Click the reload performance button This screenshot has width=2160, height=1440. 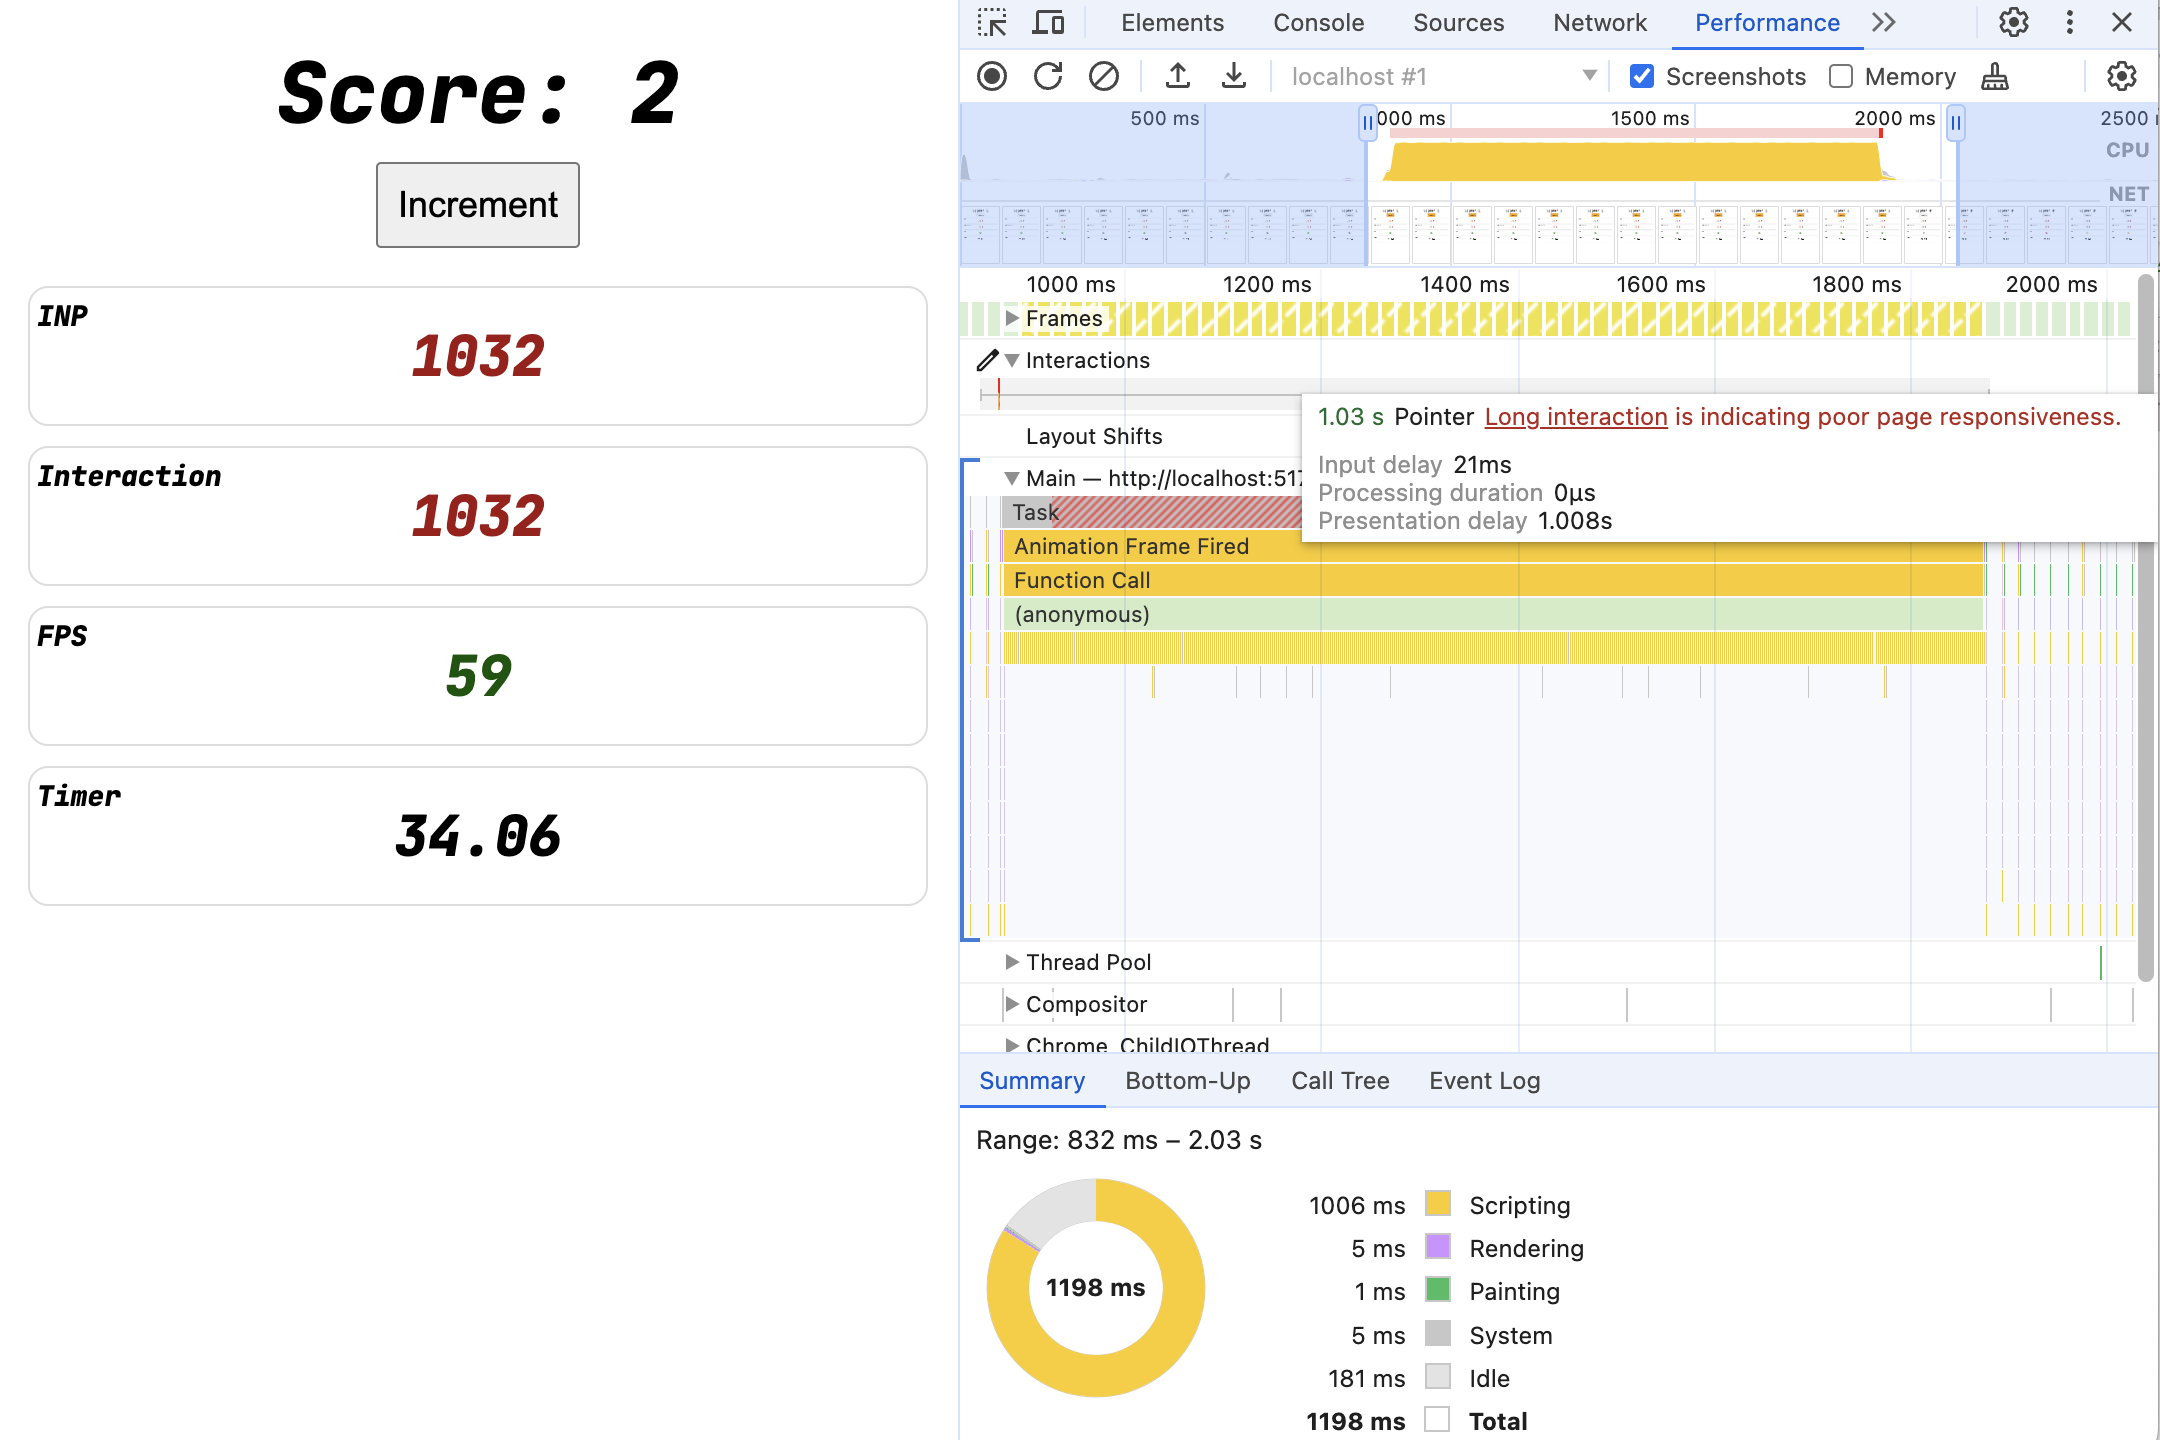tap(1046, 74)
